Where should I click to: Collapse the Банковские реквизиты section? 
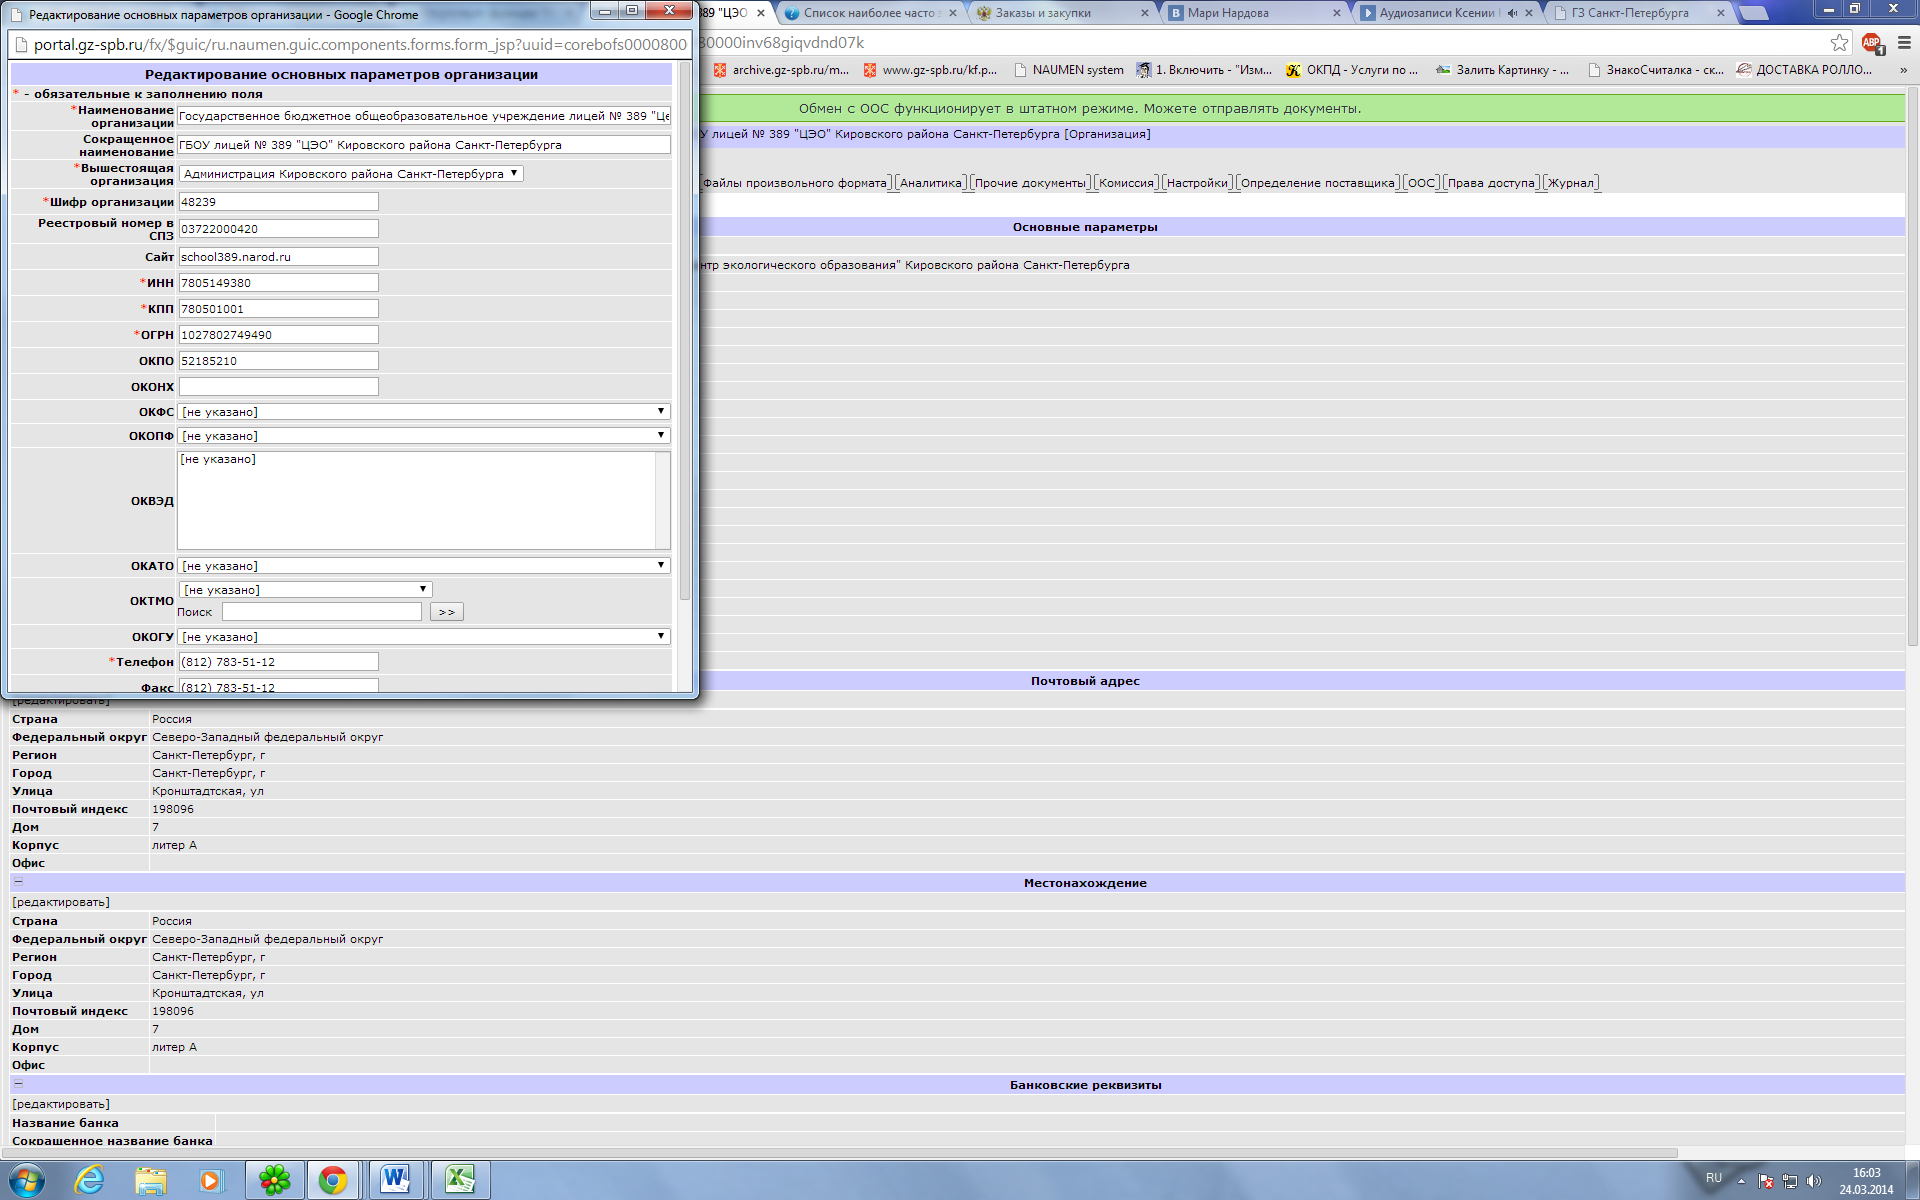point(18,1084)
